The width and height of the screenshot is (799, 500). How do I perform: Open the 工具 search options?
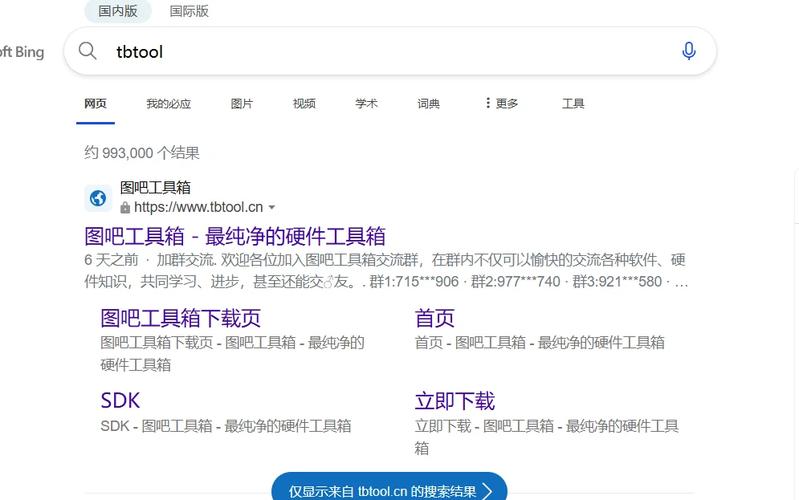pyautogui.click(x=573, y=103)
